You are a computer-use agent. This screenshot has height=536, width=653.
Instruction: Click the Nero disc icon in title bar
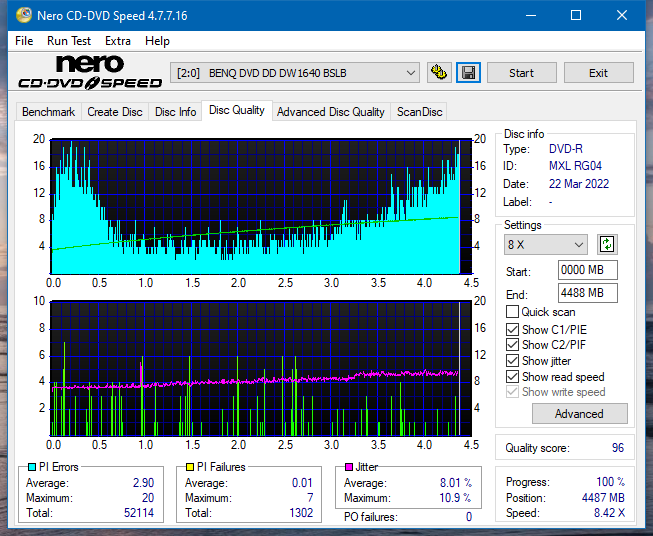click(x=23, y=15)
